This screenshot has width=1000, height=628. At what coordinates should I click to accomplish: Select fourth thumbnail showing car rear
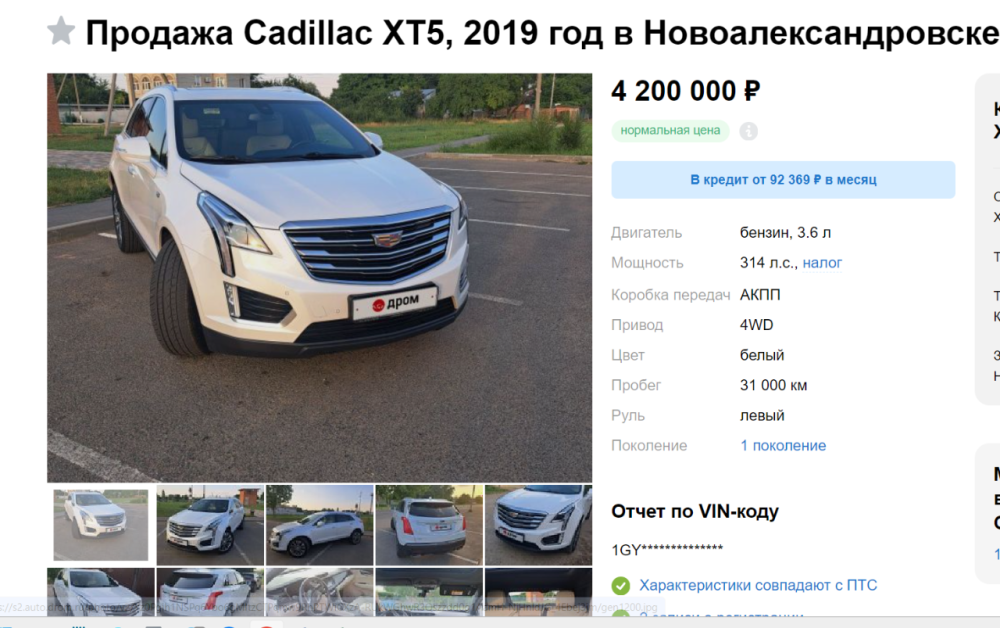[429, 525]
